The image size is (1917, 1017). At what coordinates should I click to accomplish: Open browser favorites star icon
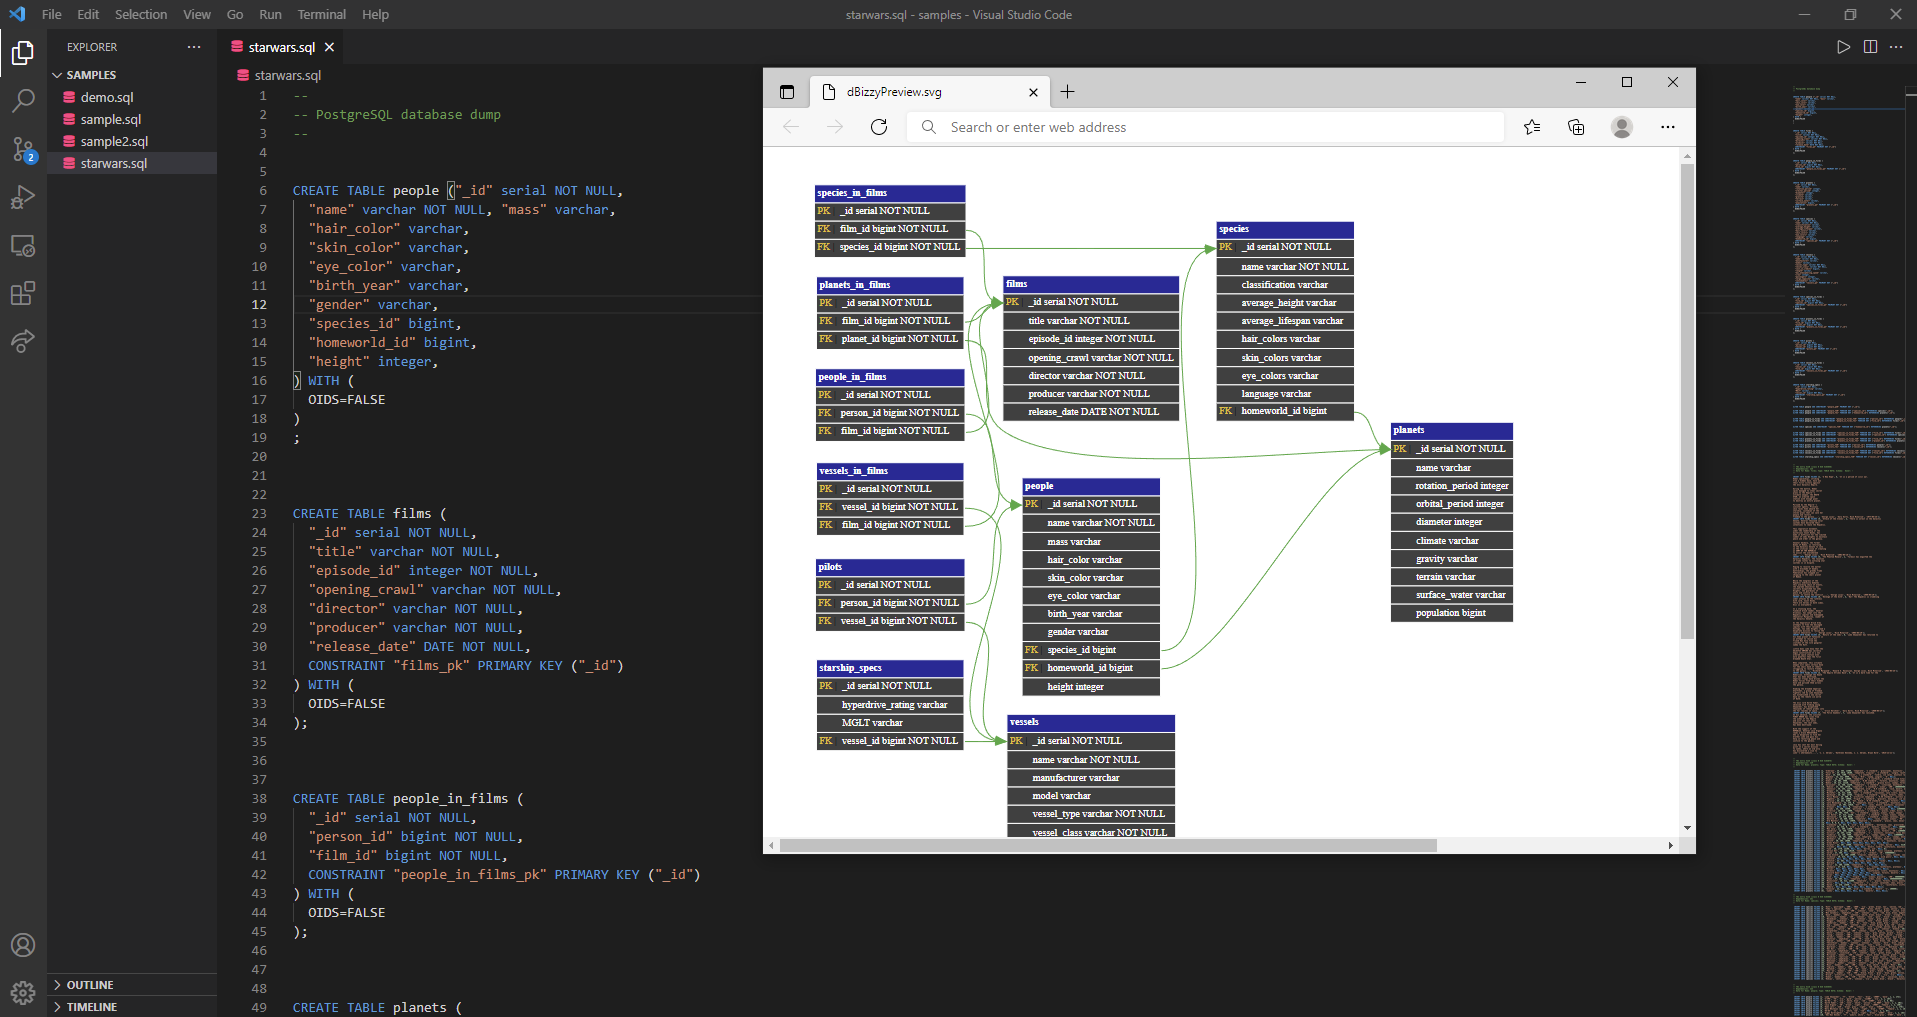point(1531,127)
